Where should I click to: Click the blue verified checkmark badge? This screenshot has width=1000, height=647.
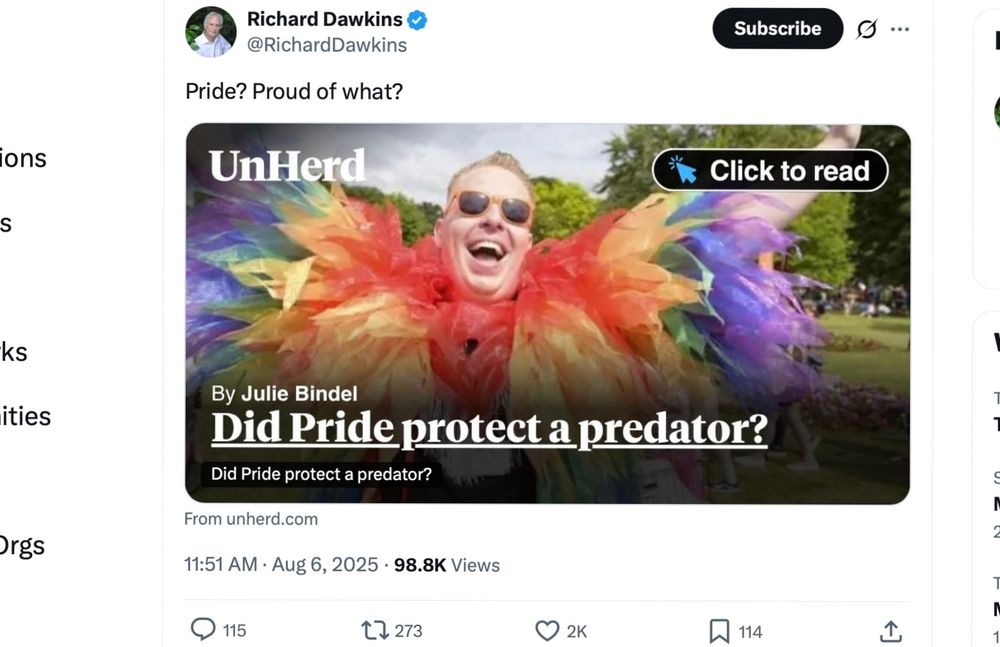(x=417, y=20)
